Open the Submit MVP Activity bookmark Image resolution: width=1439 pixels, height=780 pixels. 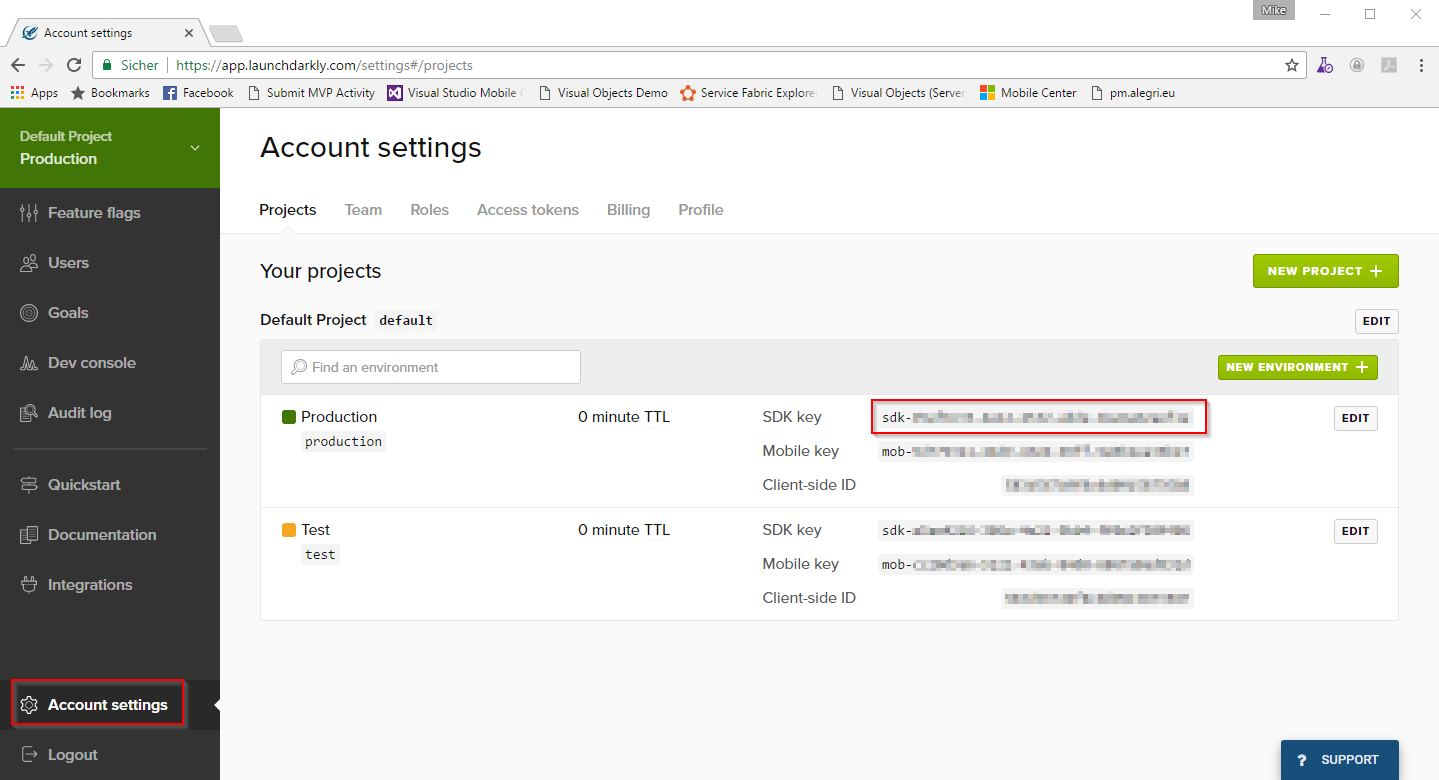310,93
